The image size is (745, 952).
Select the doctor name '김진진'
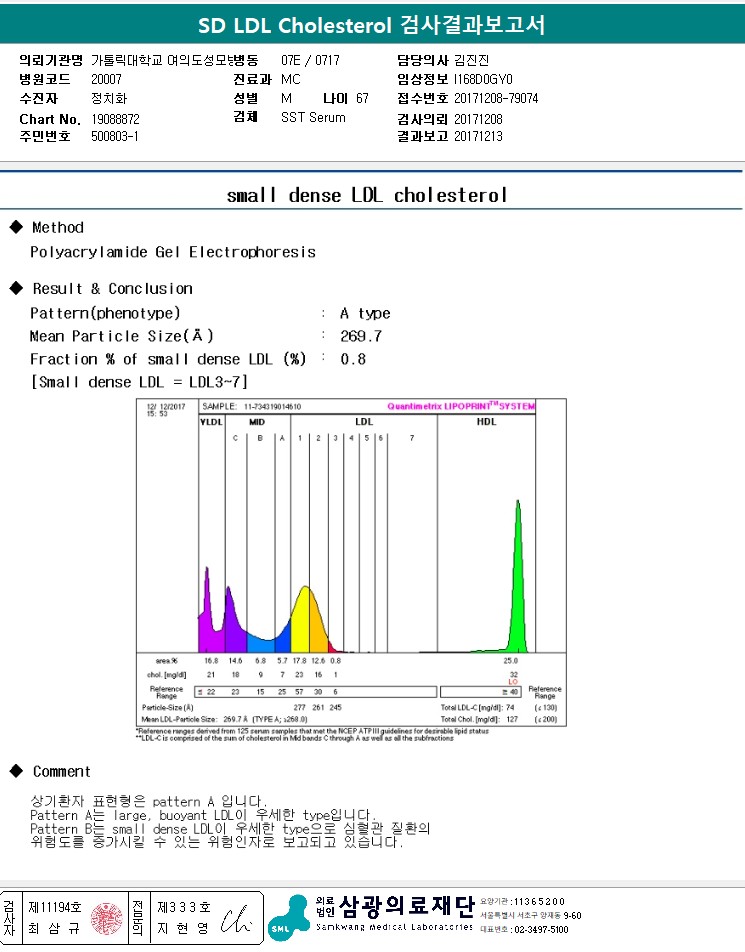(x=472, y=60)
